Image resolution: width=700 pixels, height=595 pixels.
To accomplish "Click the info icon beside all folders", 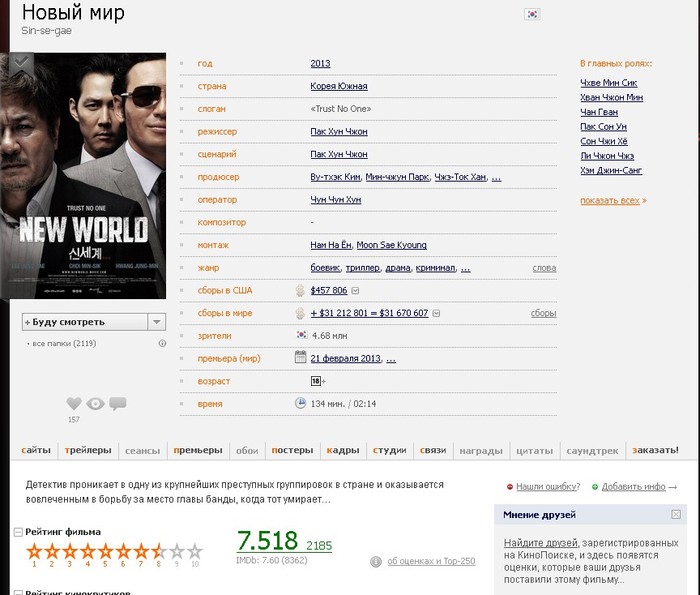I will click(x=162, y=343).
